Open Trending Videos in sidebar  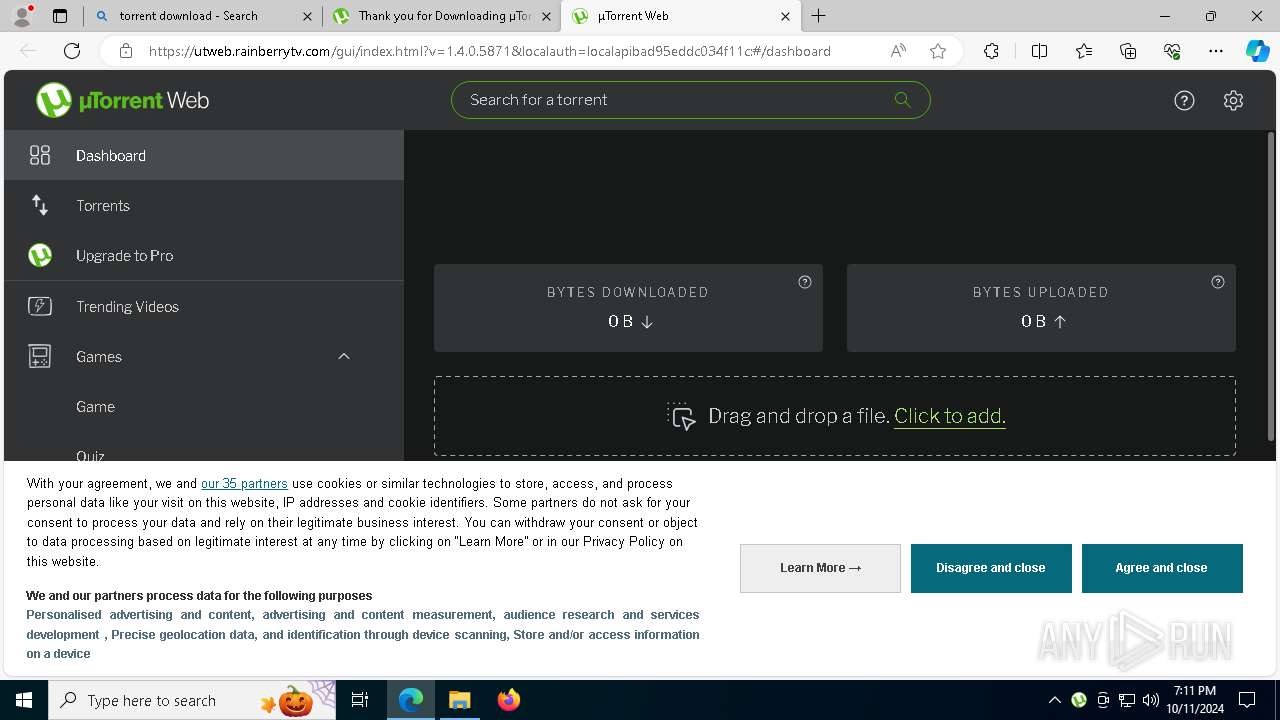pyautogui.click(x=204, y=306)
